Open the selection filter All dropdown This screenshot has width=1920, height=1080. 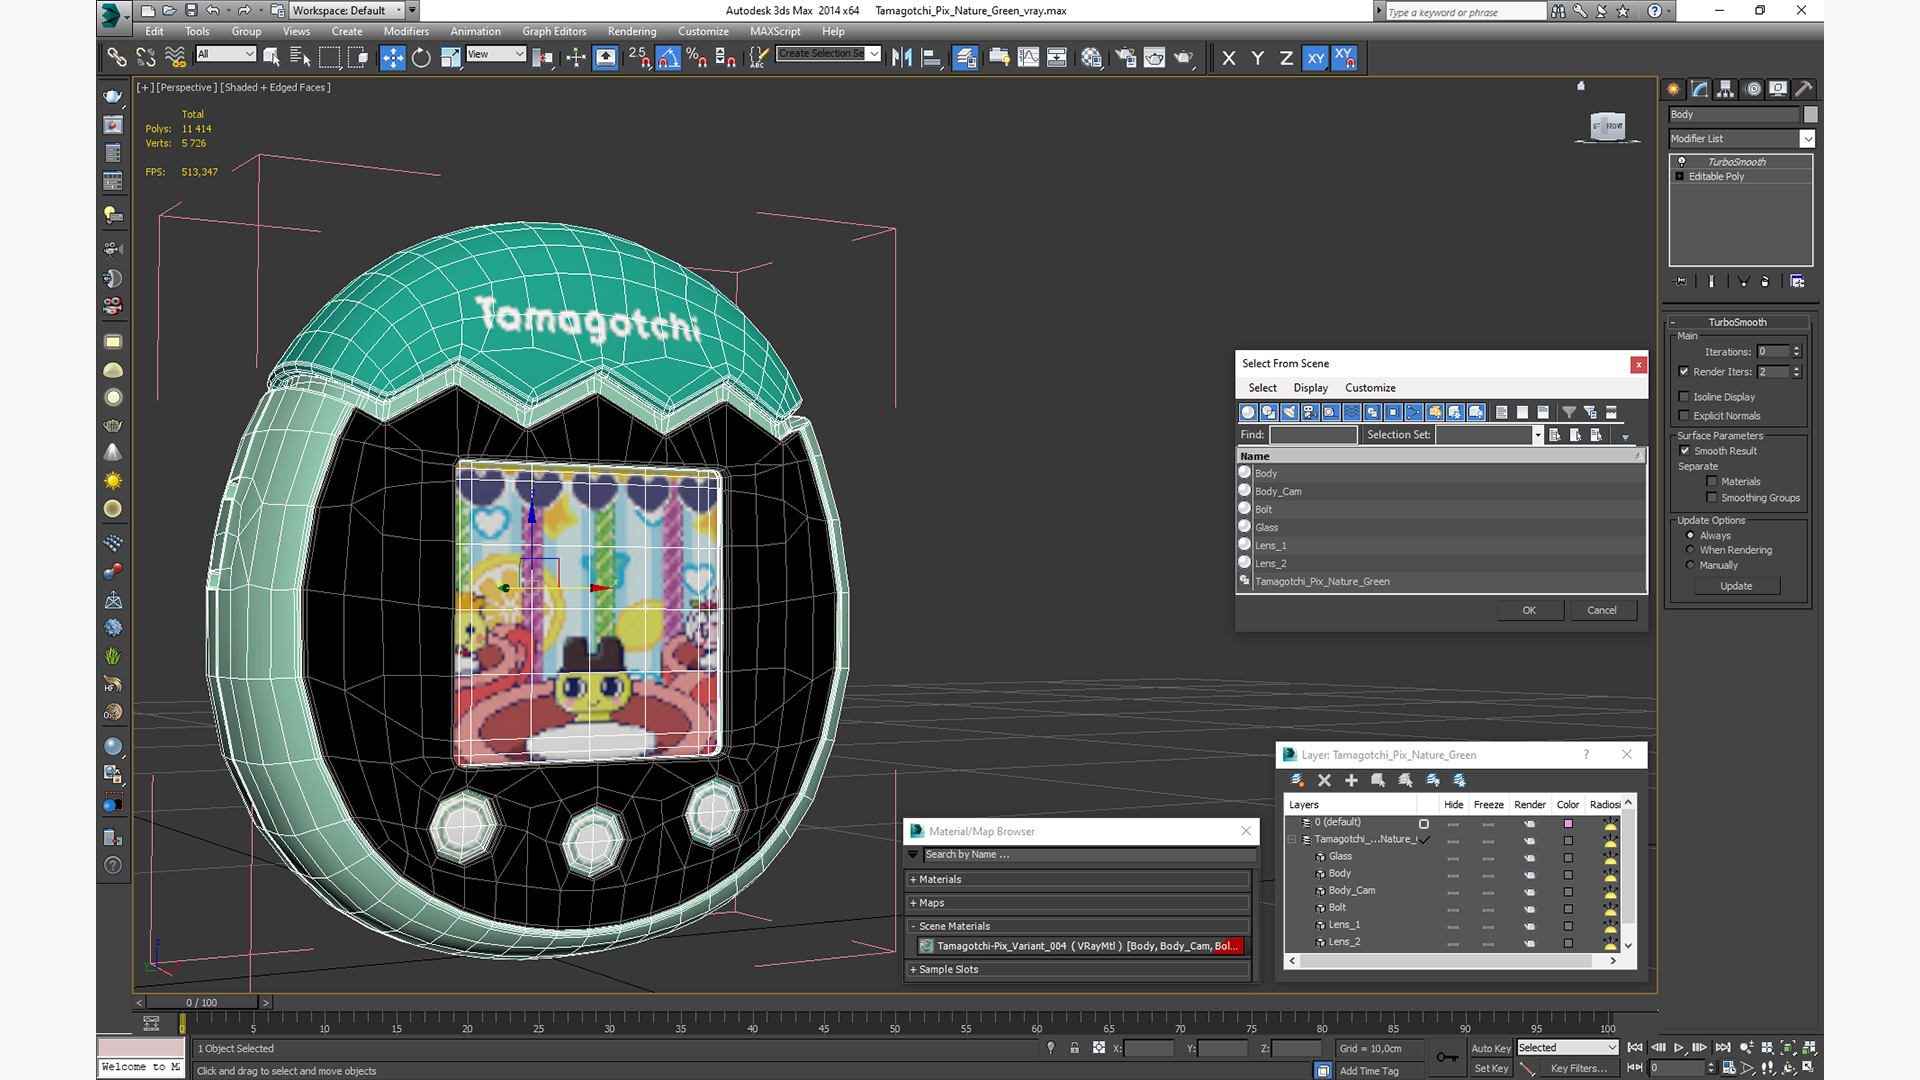(x=226, y=54)
